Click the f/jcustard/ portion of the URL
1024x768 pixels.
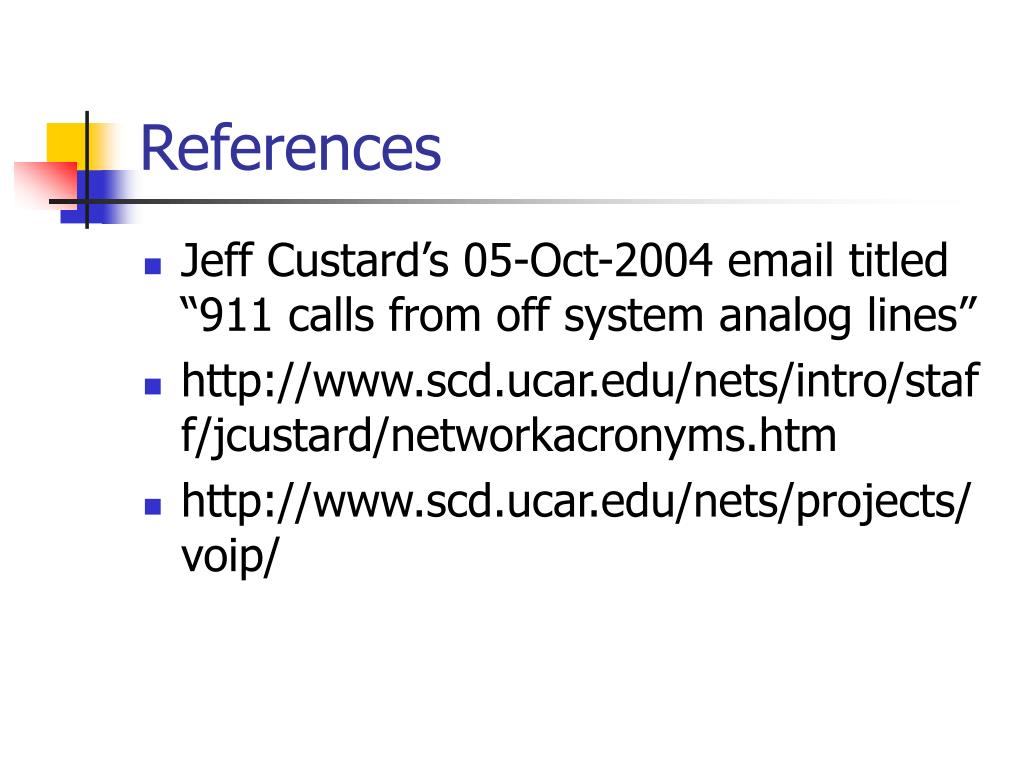click(x=285, y=436)
